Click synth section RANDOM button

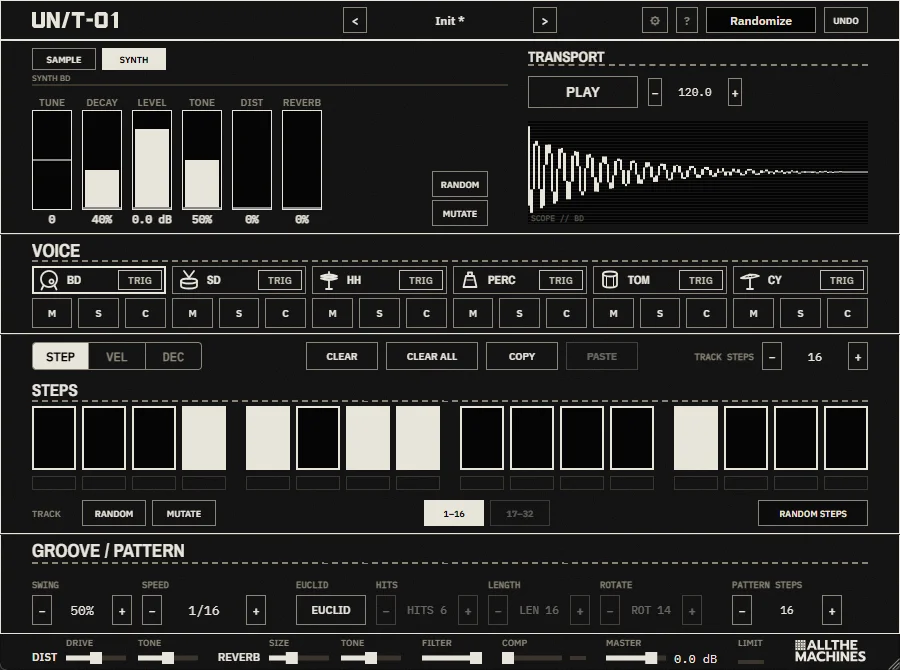click(x=460, y=184)
